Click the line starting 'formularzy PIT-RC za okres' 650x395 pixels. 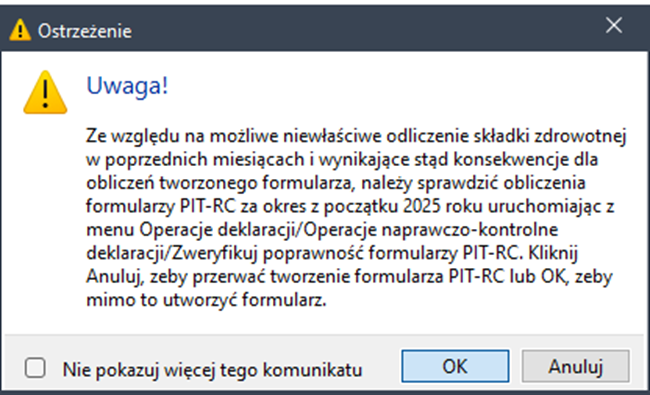350,206
